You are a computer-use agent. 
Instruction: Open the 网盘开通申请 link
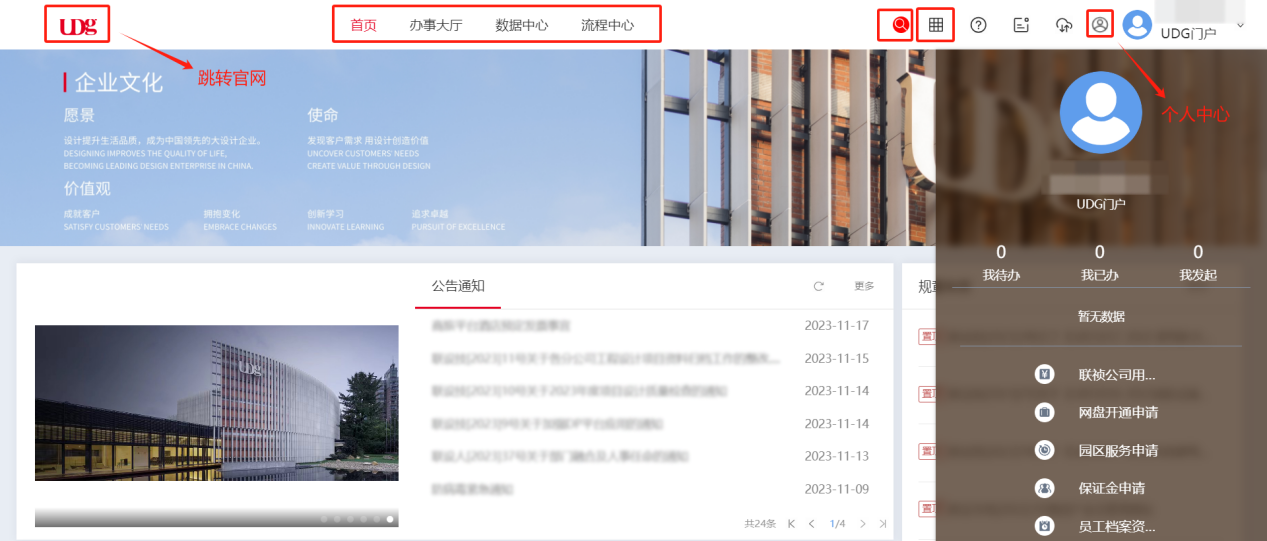pyautogui.click(x=1118, y=412)
